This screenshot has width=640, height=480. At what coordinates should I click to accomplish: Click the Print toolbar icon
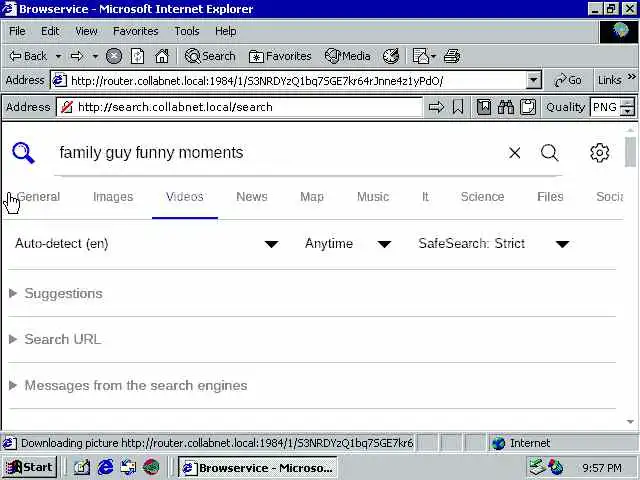(452, 56)
